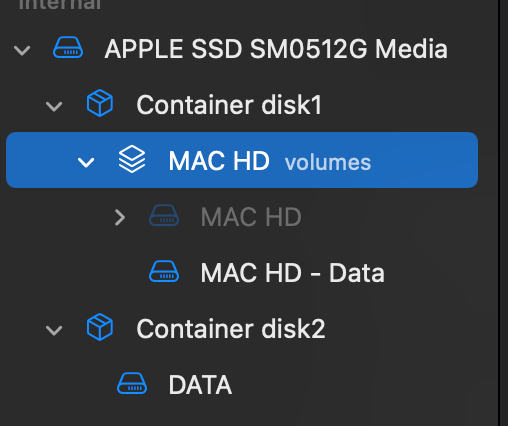
Task: Select APPLE SSD SM0512G Media label
Action: (276, 49)
